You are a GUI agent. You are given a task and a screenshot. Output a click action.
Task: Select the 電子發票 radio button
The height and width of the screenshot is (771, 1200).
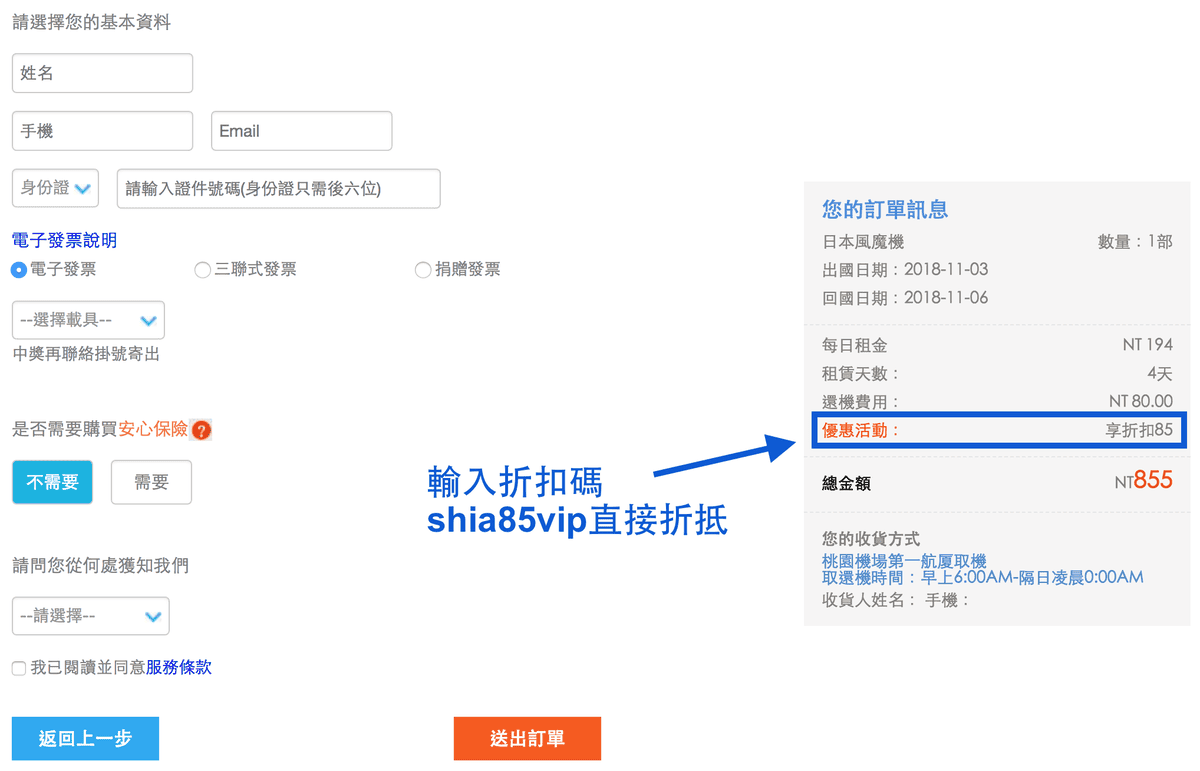click(x=16, y=269)
